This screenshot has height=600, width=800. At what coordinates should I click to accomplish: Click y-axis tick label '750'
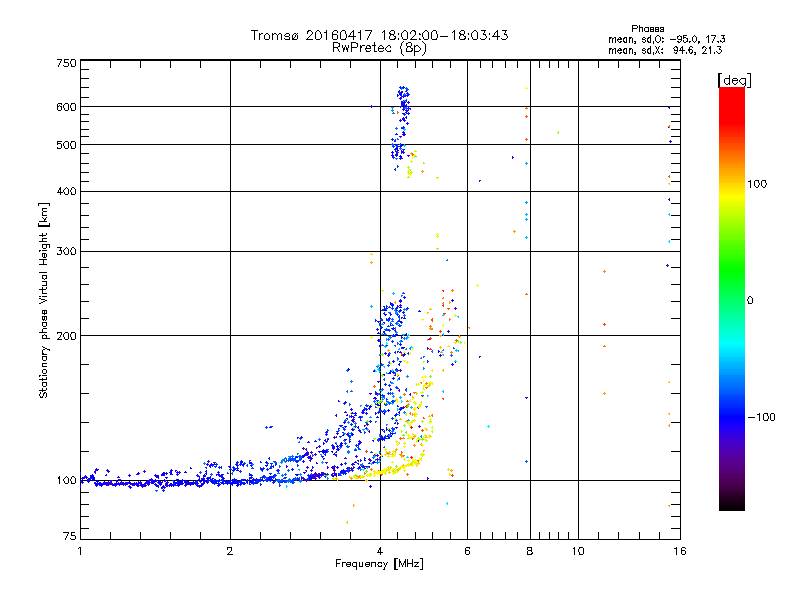tap(66, 63)
